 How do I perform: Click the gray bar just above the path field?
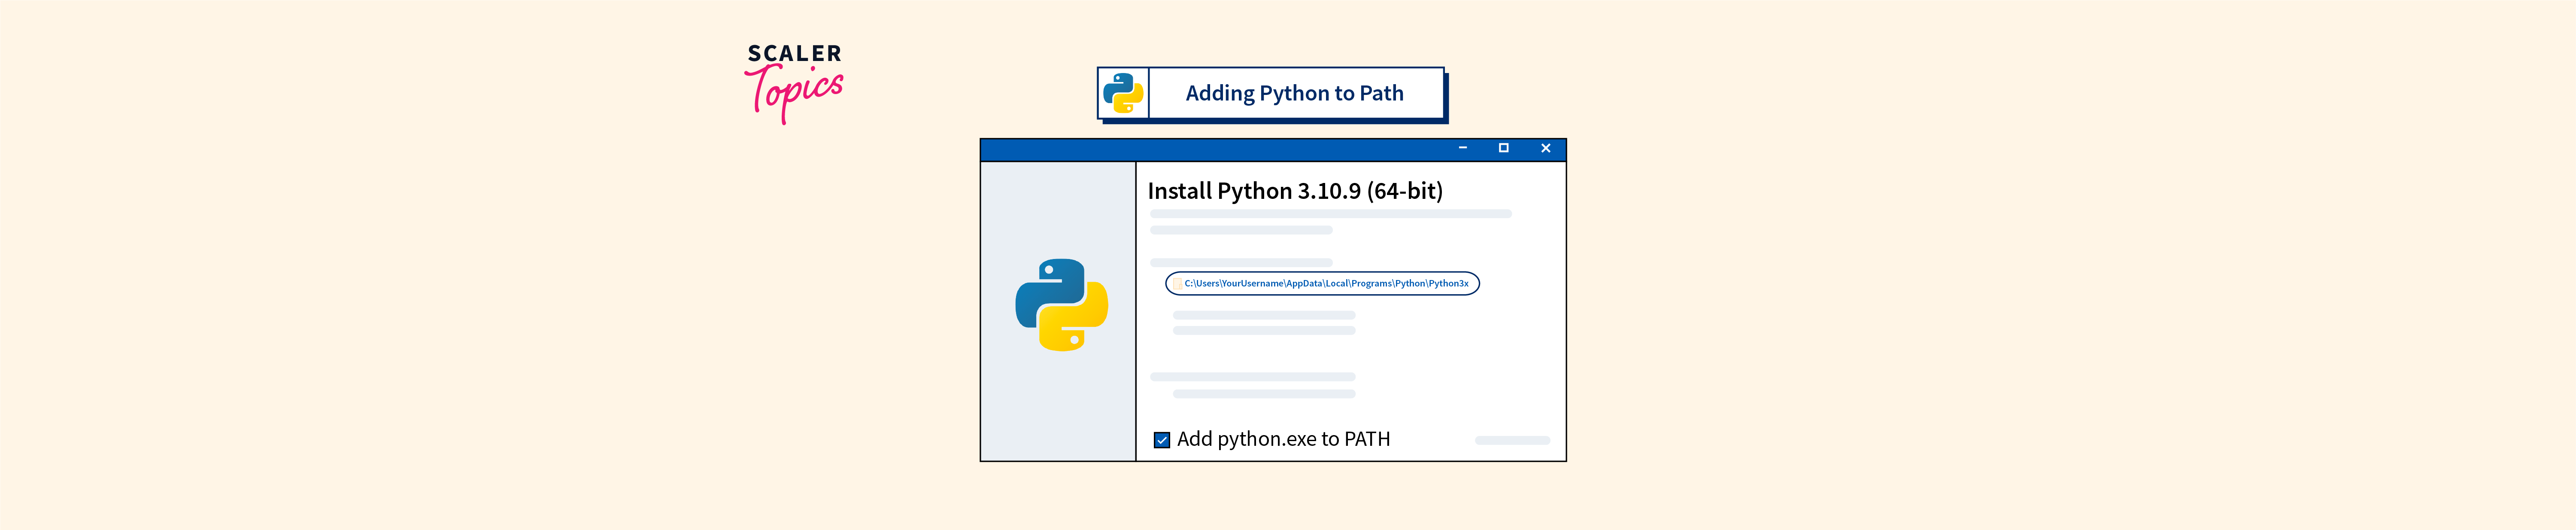[1241, 263]
